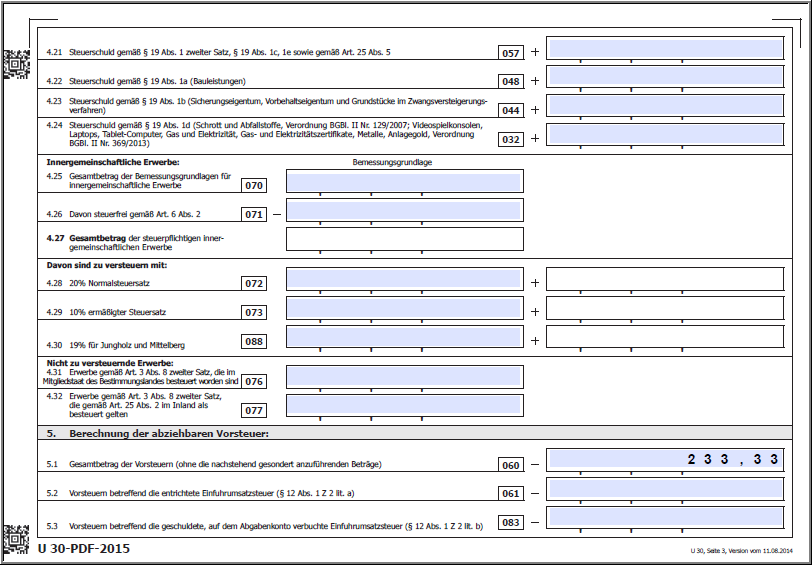Select the tax amount box right of 072
The image size is (812, 565).
click(665, 280)
